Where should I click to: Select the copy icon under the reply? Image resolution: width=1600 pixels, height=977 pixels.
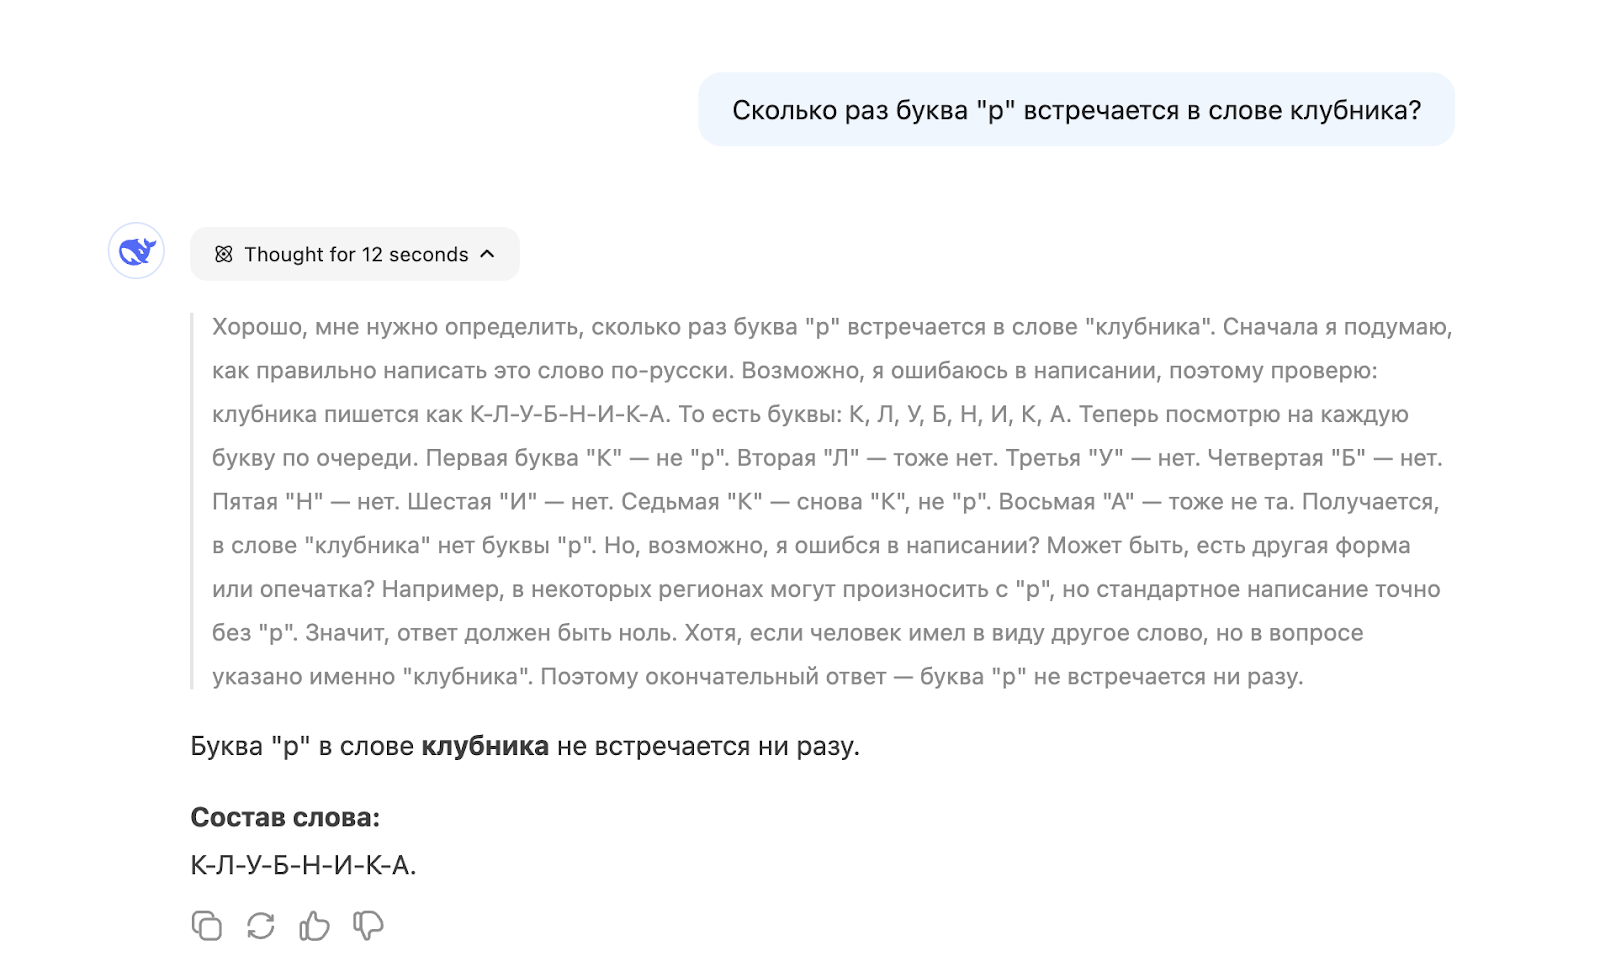coord(207,927)
